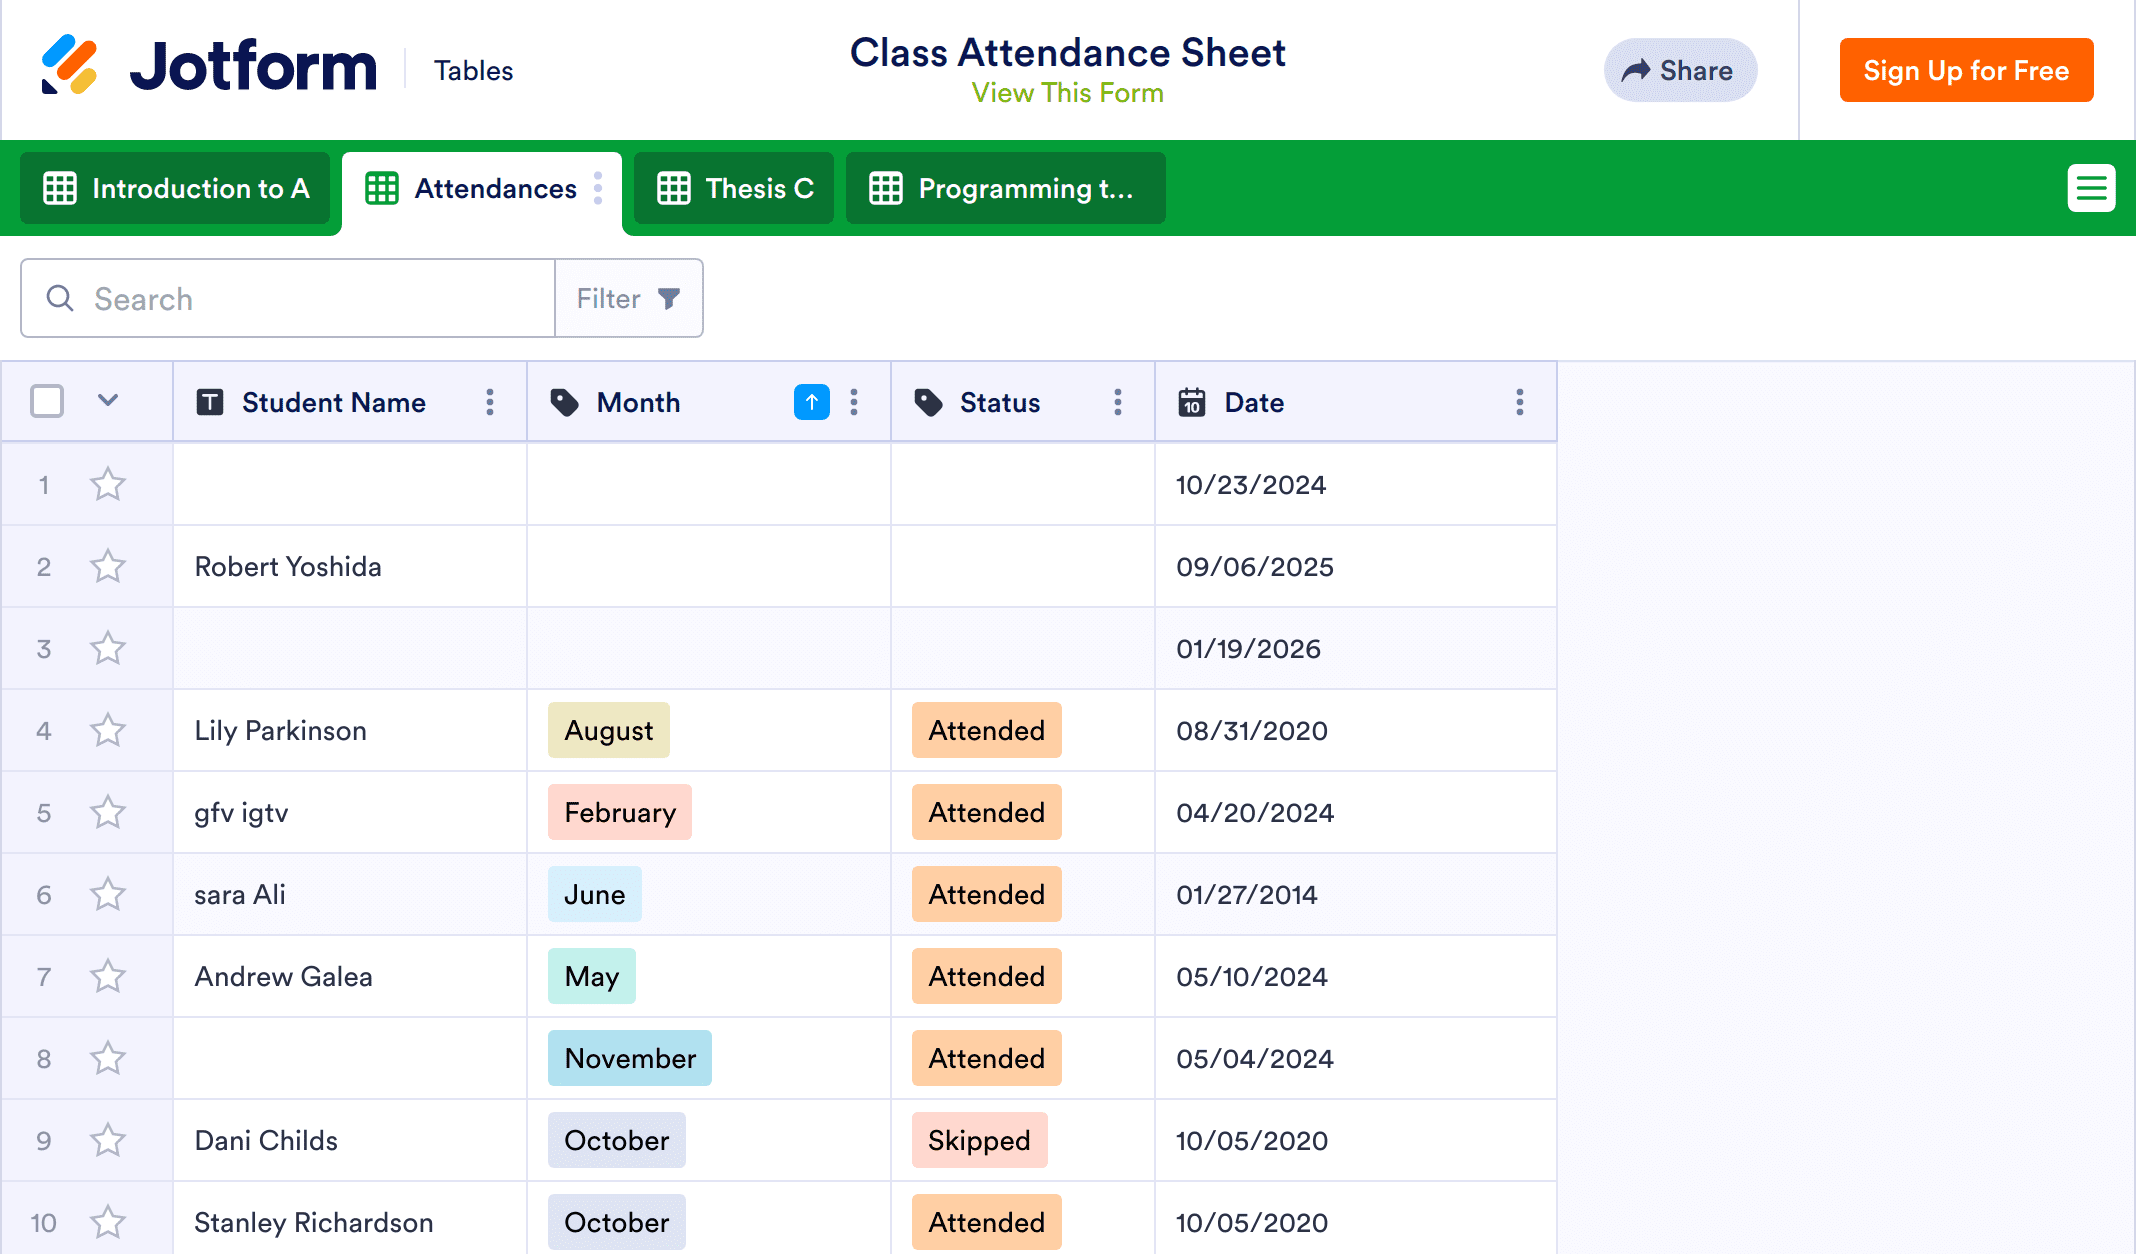
Task: Expand the row selection dropdown chevron
Action: [x=108, y=401]
